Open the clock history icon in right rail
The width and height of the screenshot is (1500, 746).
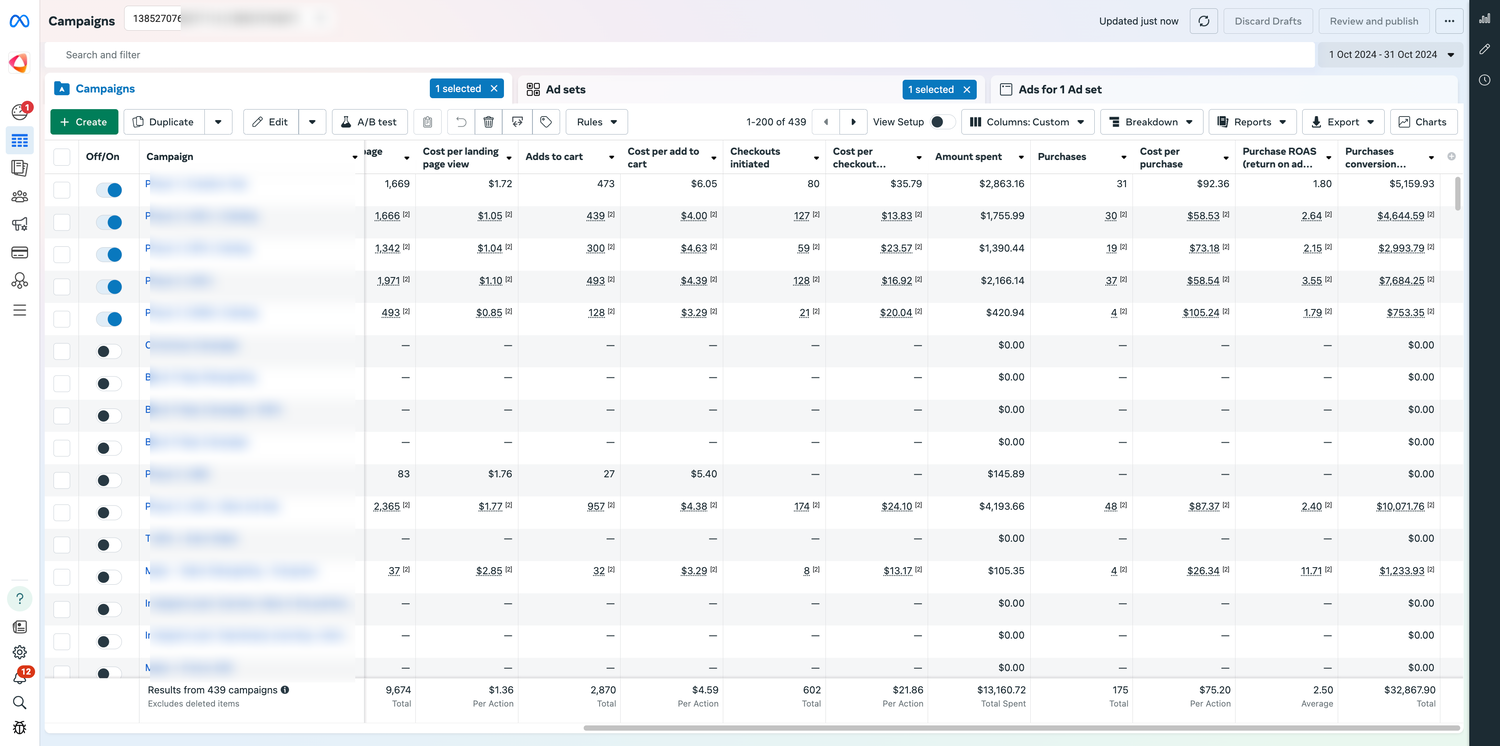point(1485,80)
